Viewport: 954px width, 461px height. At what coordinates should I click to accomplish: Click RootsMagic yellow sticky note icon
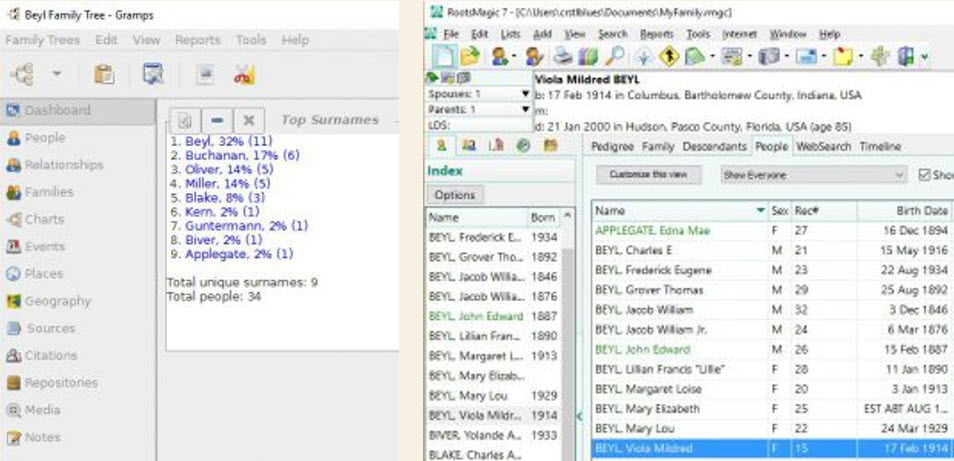pos(844,57)
